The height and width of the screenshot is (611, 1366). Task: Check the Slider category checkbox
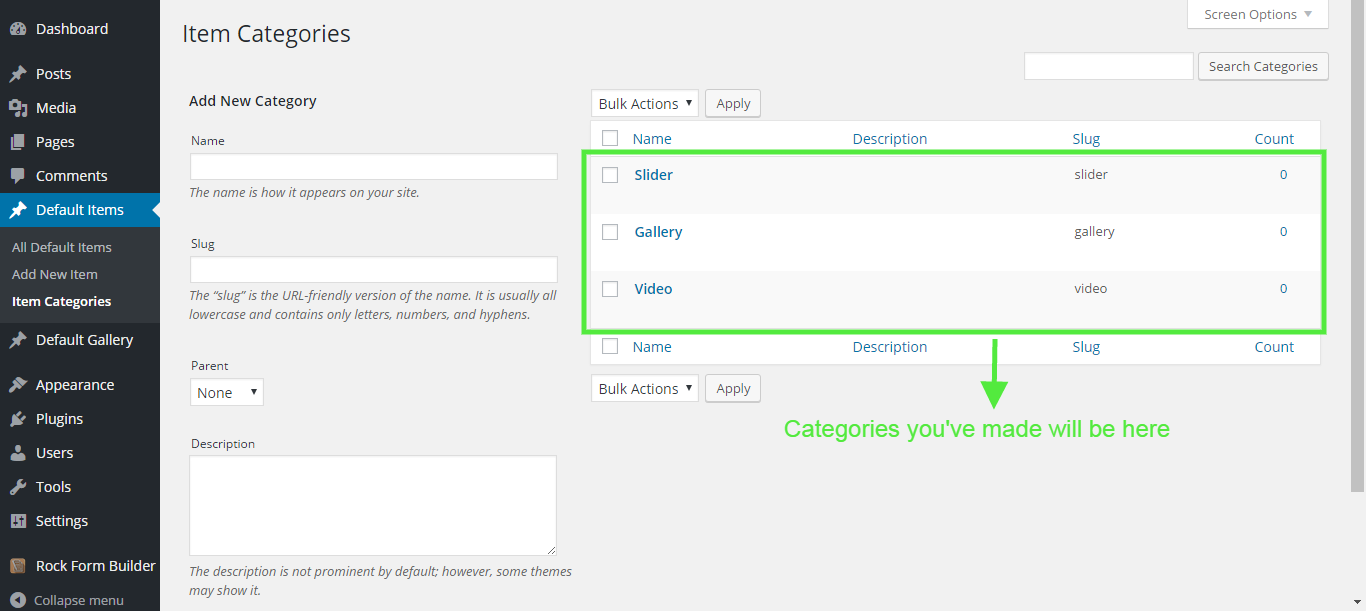[x=610, y=175]
